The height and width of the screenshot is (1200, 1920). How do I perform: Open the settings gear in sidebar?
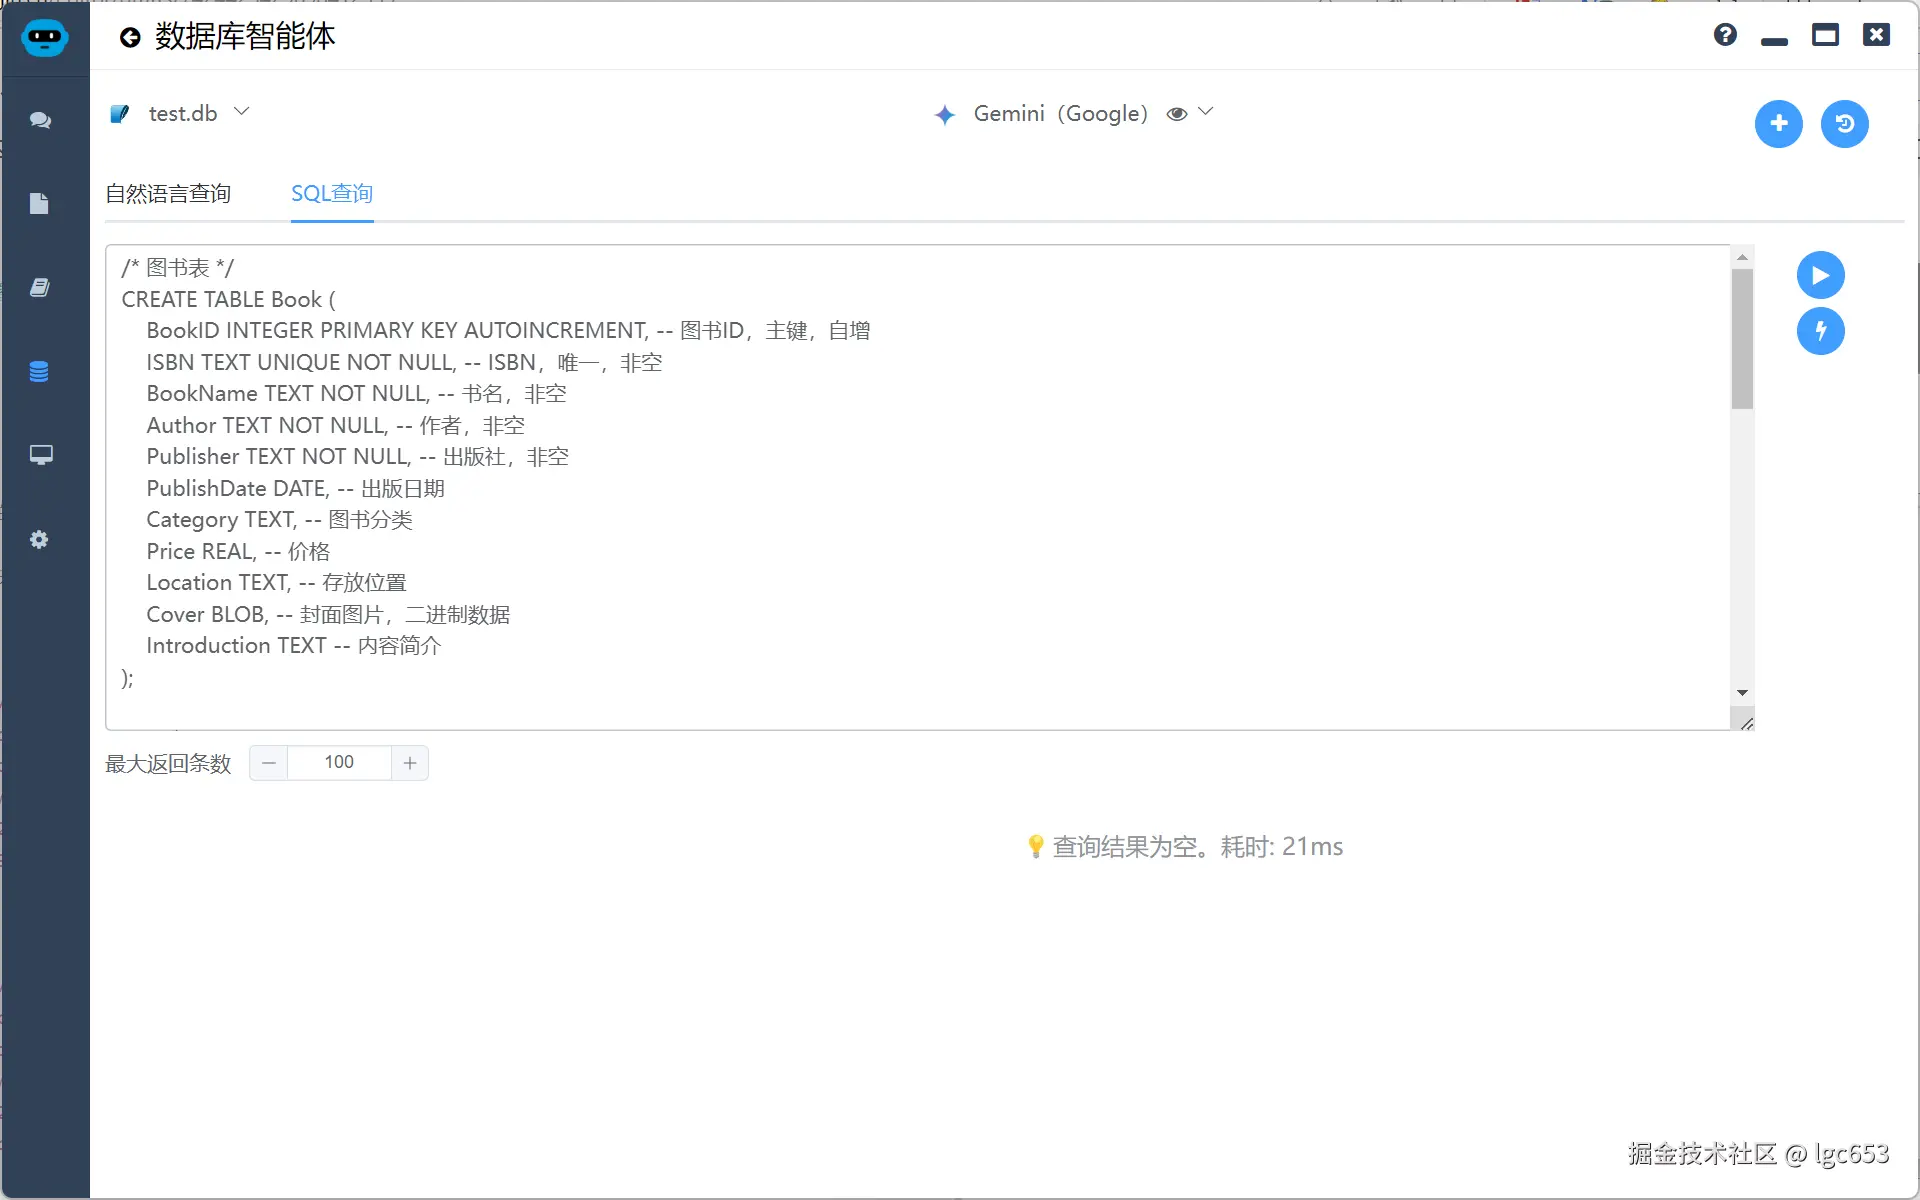click(x=40, y=540)
